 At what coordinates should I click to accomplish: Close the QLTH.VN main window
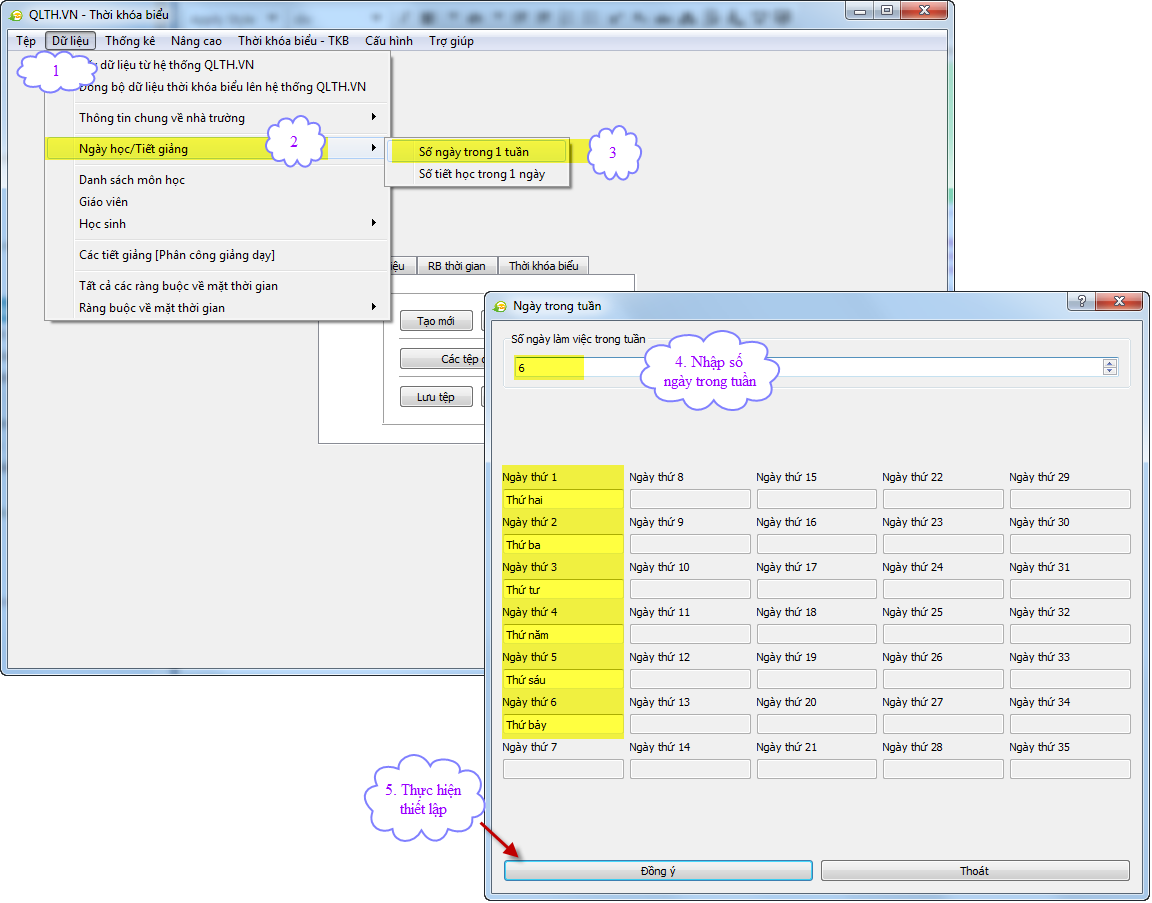coord(924,10)
